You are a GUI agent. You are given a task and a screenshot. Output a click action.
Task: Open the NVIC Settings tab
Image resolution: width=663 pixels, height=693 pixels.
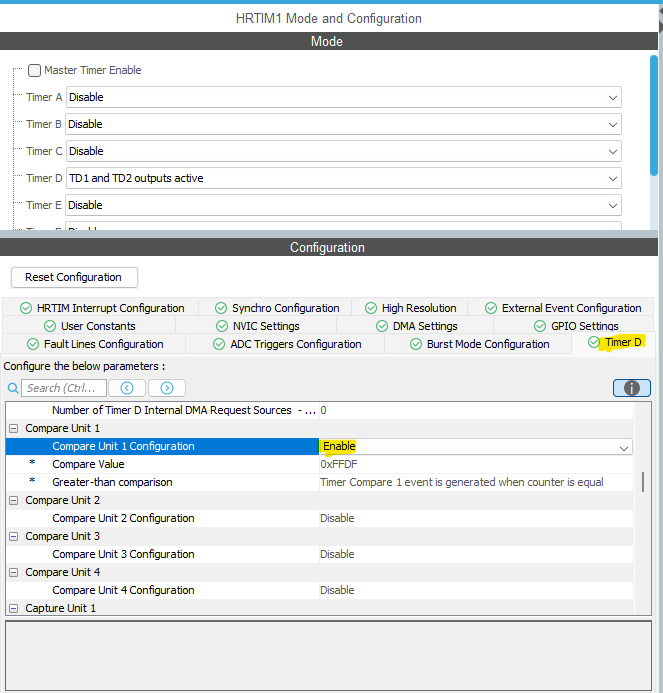(x=257, y=326)
